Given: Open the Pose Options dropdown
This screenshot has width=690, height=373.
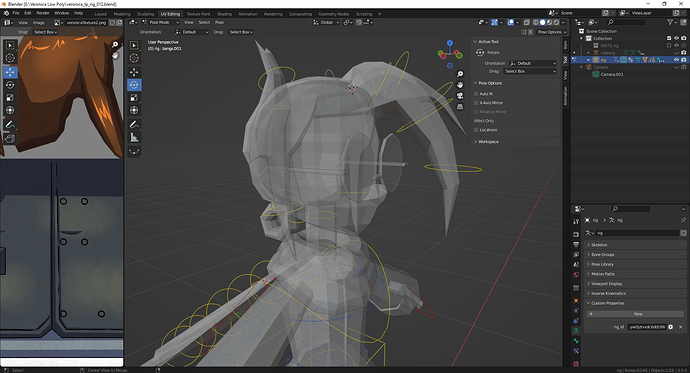Looking at the screenshot, I should tap(551, 32).
